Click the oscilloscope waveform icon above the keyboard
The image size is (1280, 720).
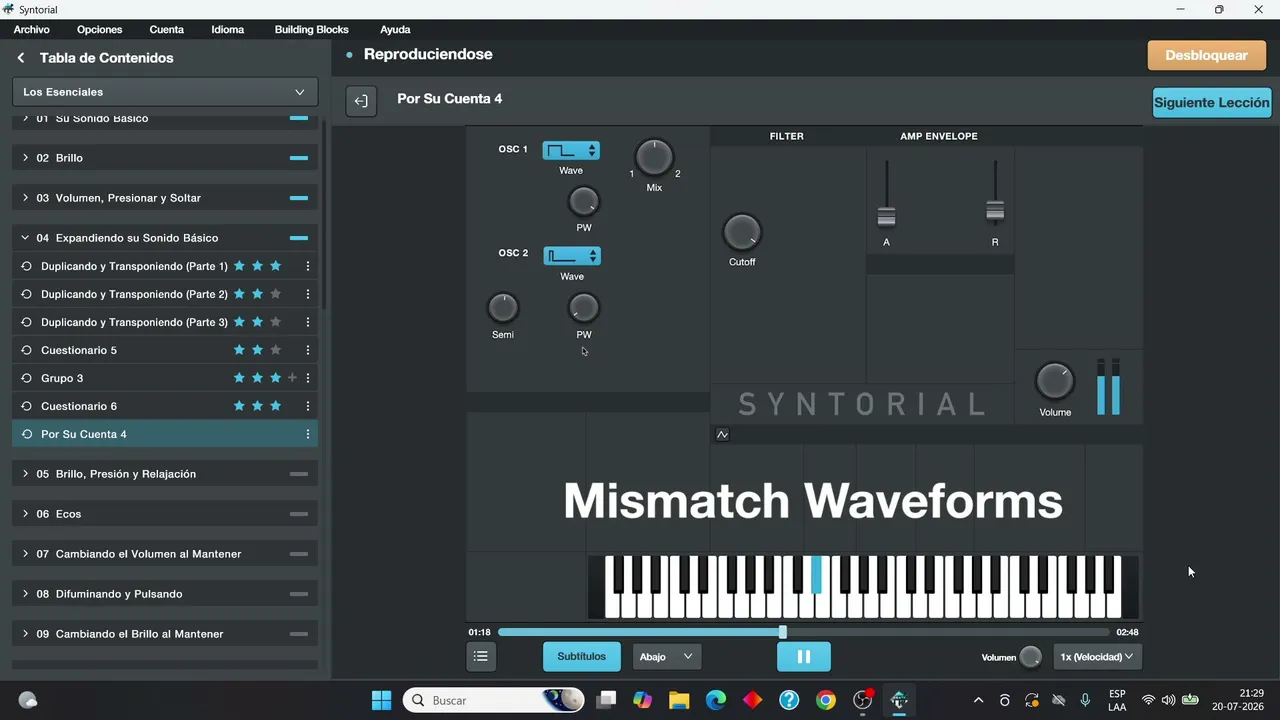point(722,434)
